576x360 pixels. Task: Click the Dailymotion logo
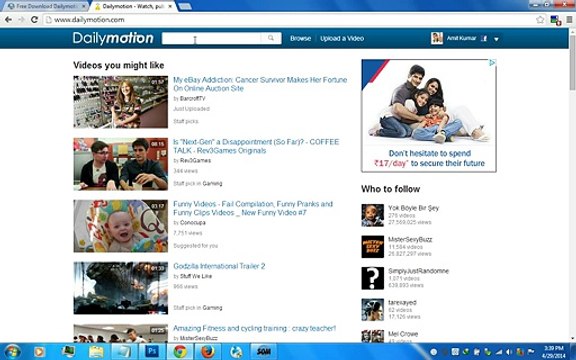[x=113, y=38]
